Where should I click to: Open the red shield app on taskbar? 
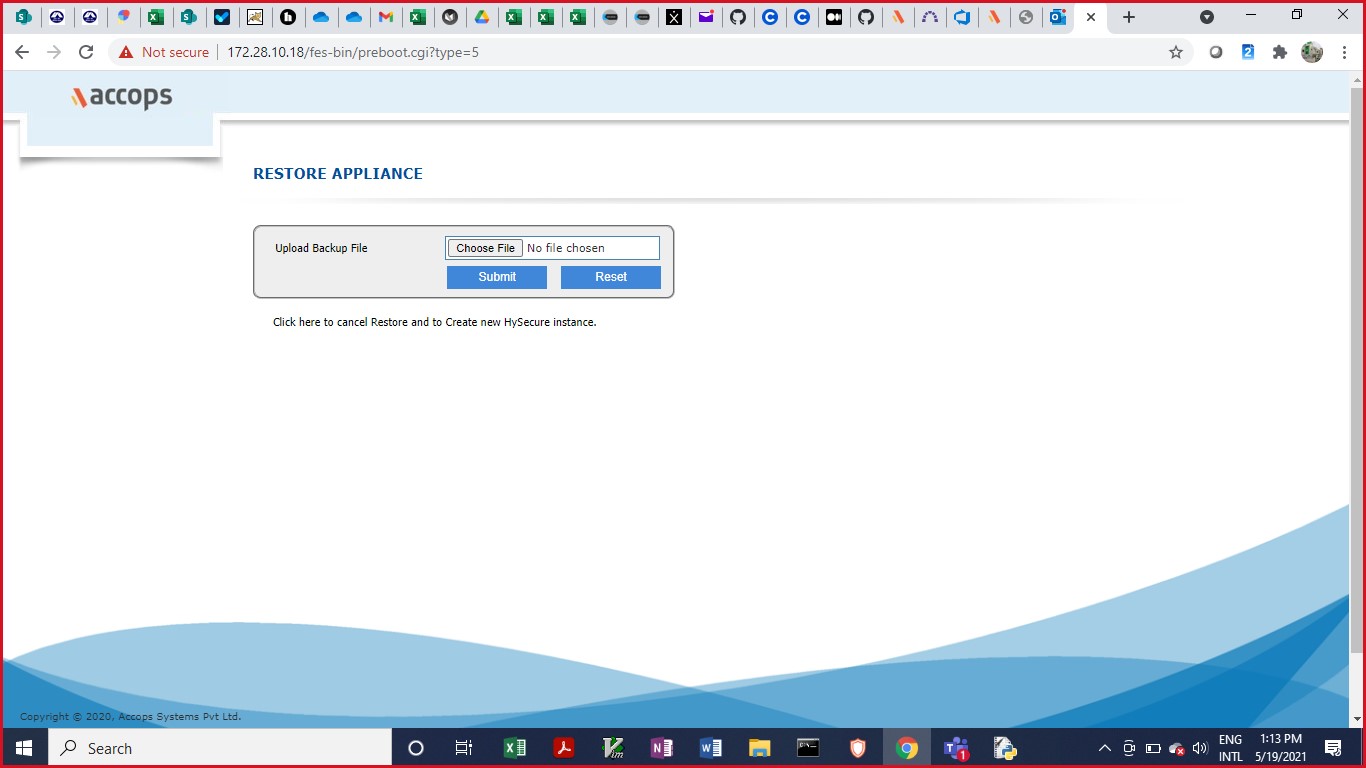(858, 748)
